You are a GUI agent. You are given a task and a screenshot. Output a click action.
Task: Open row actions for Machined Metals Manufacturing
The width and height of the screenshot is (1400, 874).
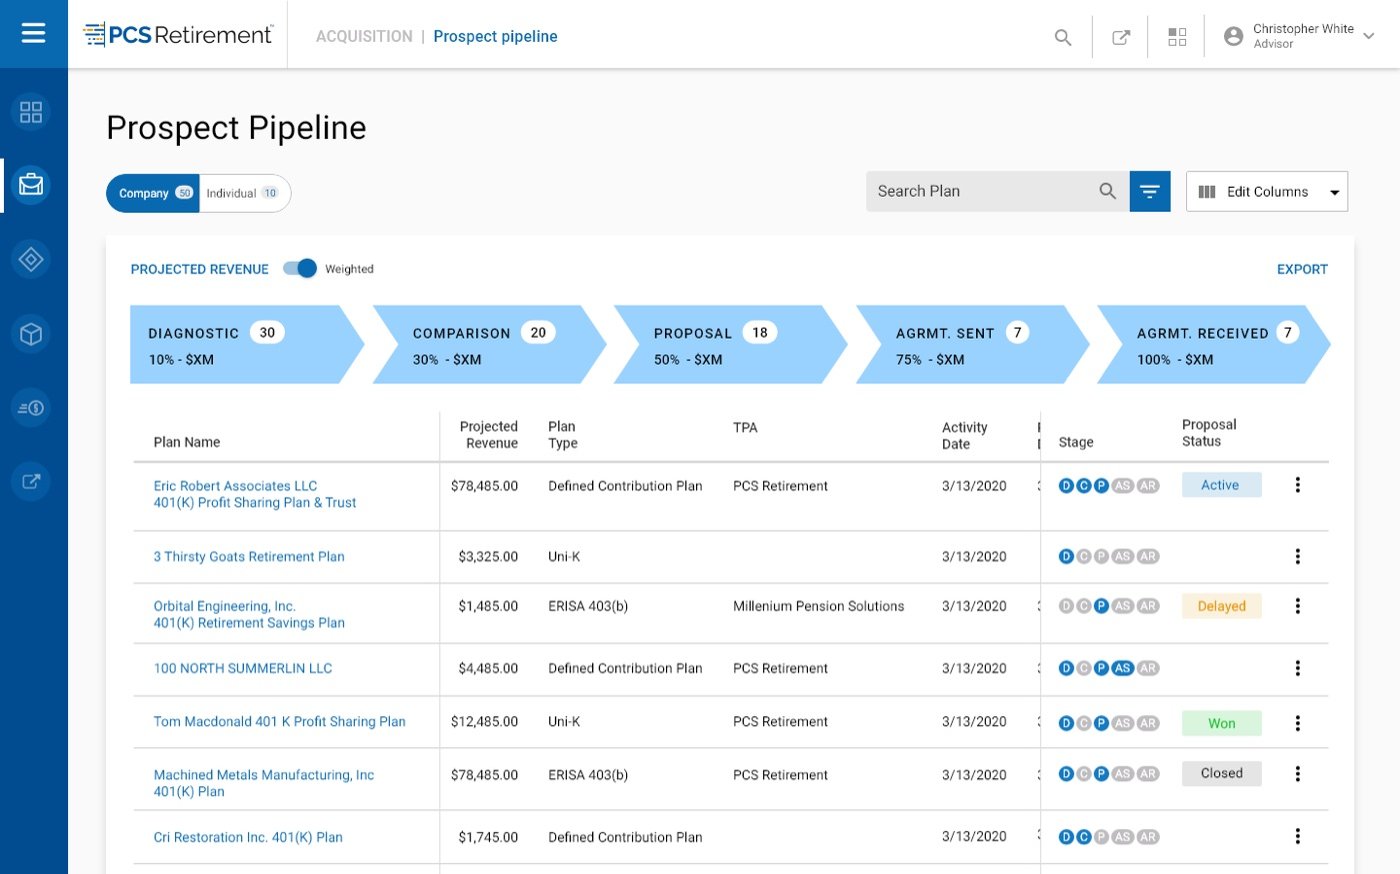tap(1297, 774)
